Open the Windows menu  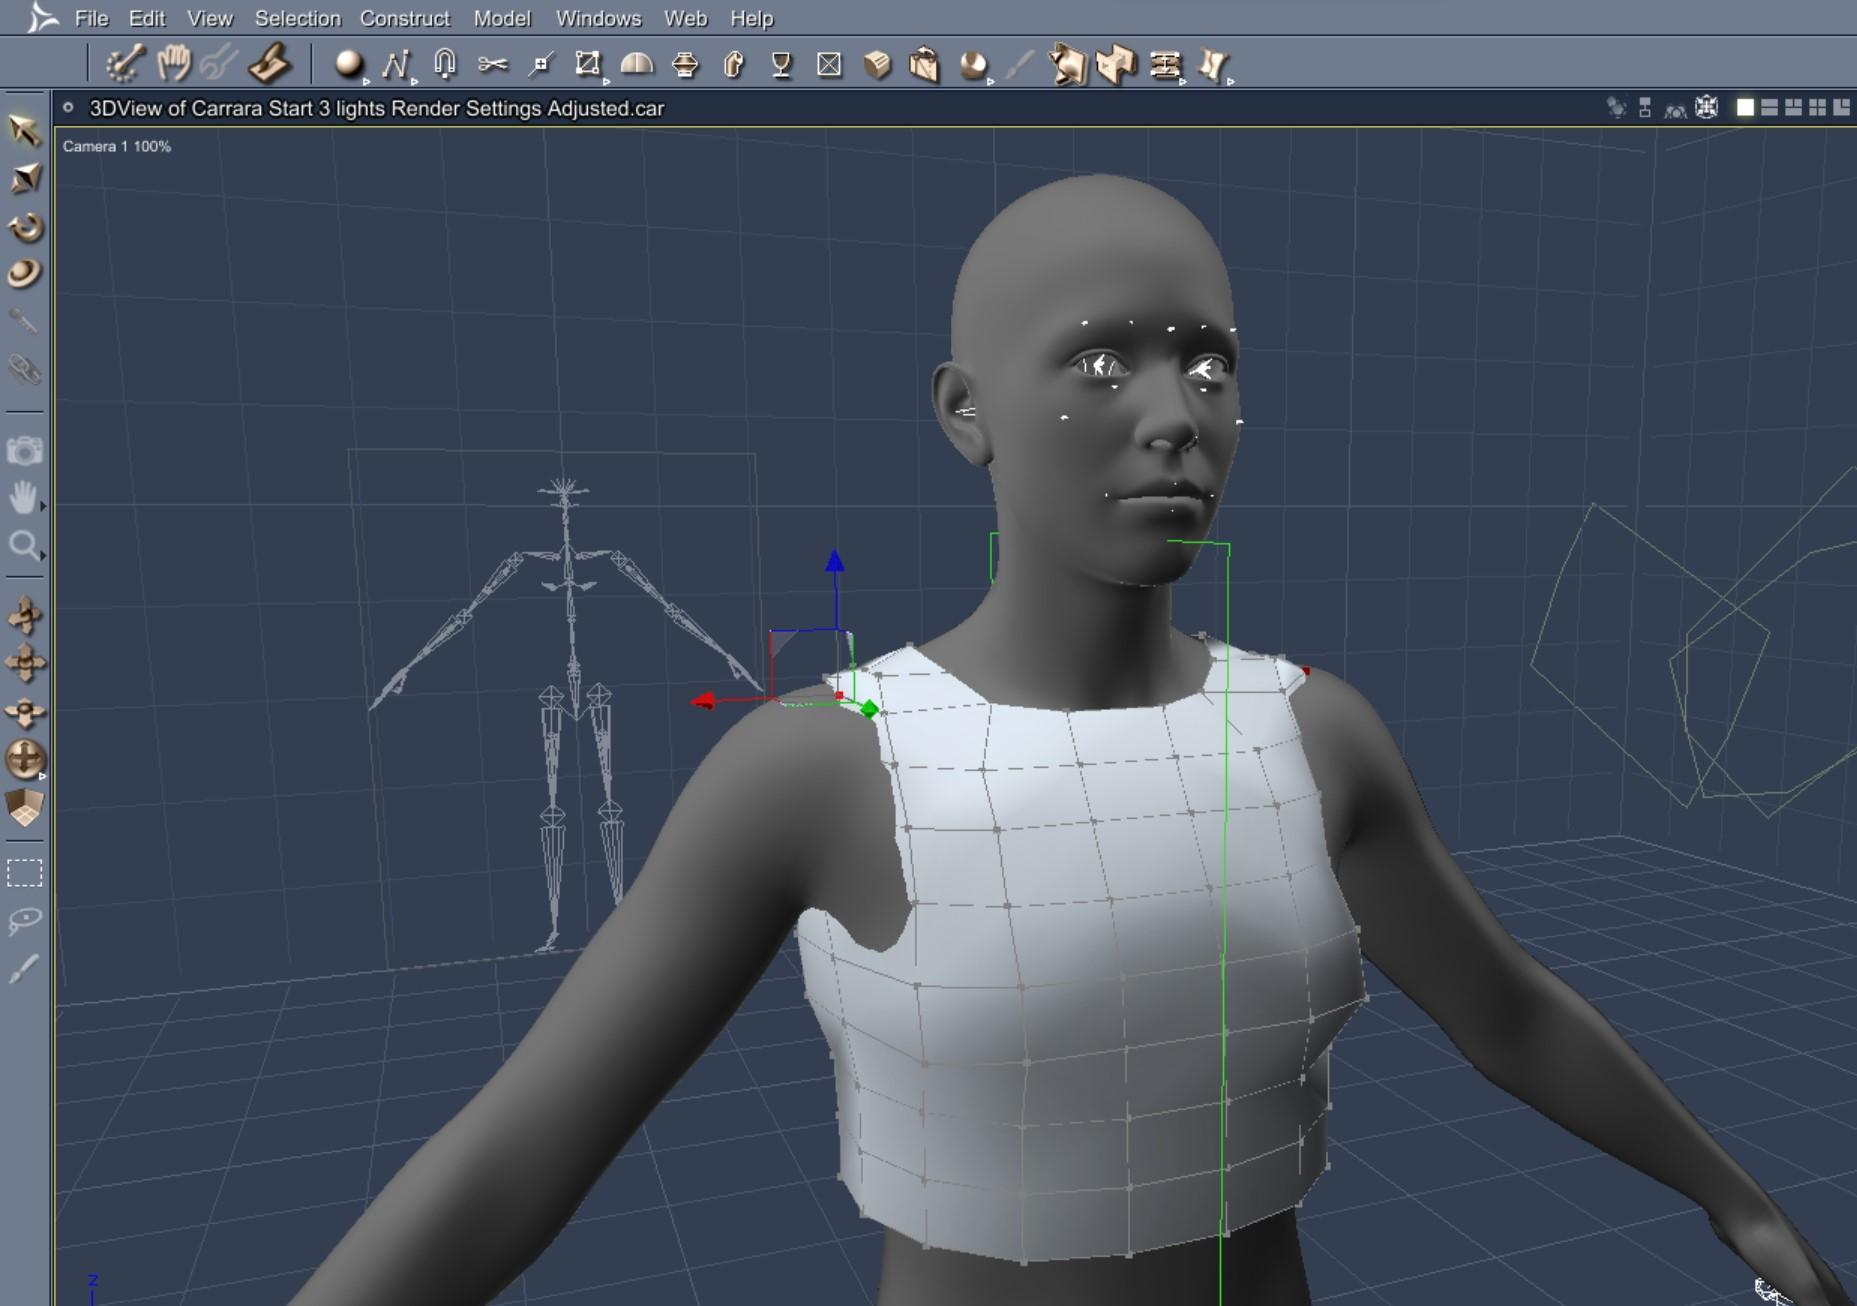(x=598, y=18)
